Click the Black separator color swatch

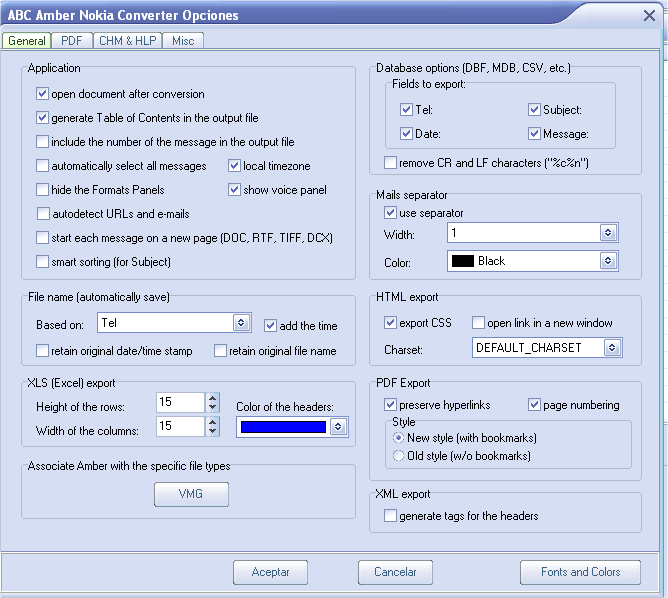point(463,261)
